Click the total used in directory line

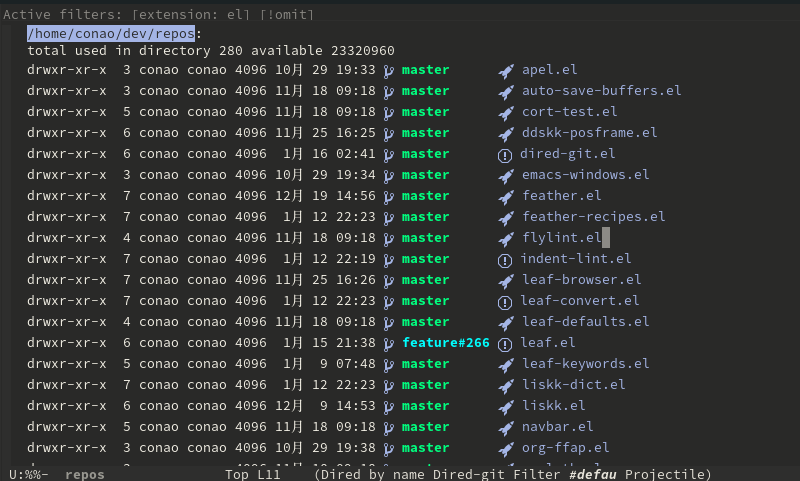tap(211, 50)
